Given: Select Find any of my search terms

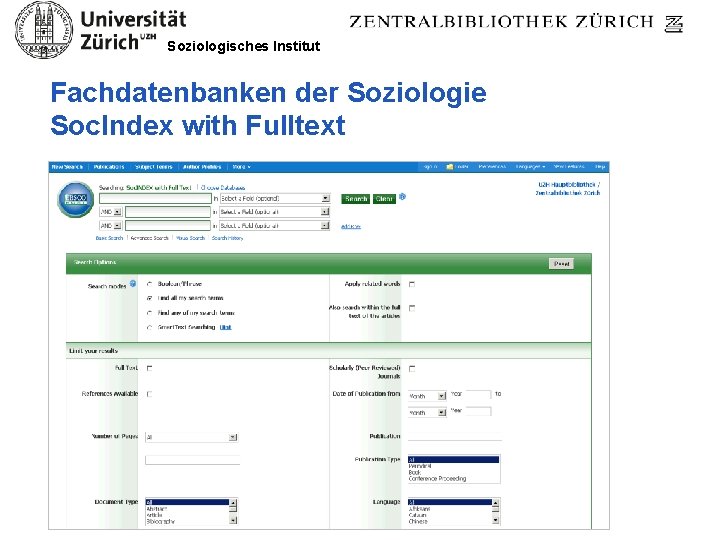Looking at the screenshot, I should pyautogui.click(x=149, y=313).
